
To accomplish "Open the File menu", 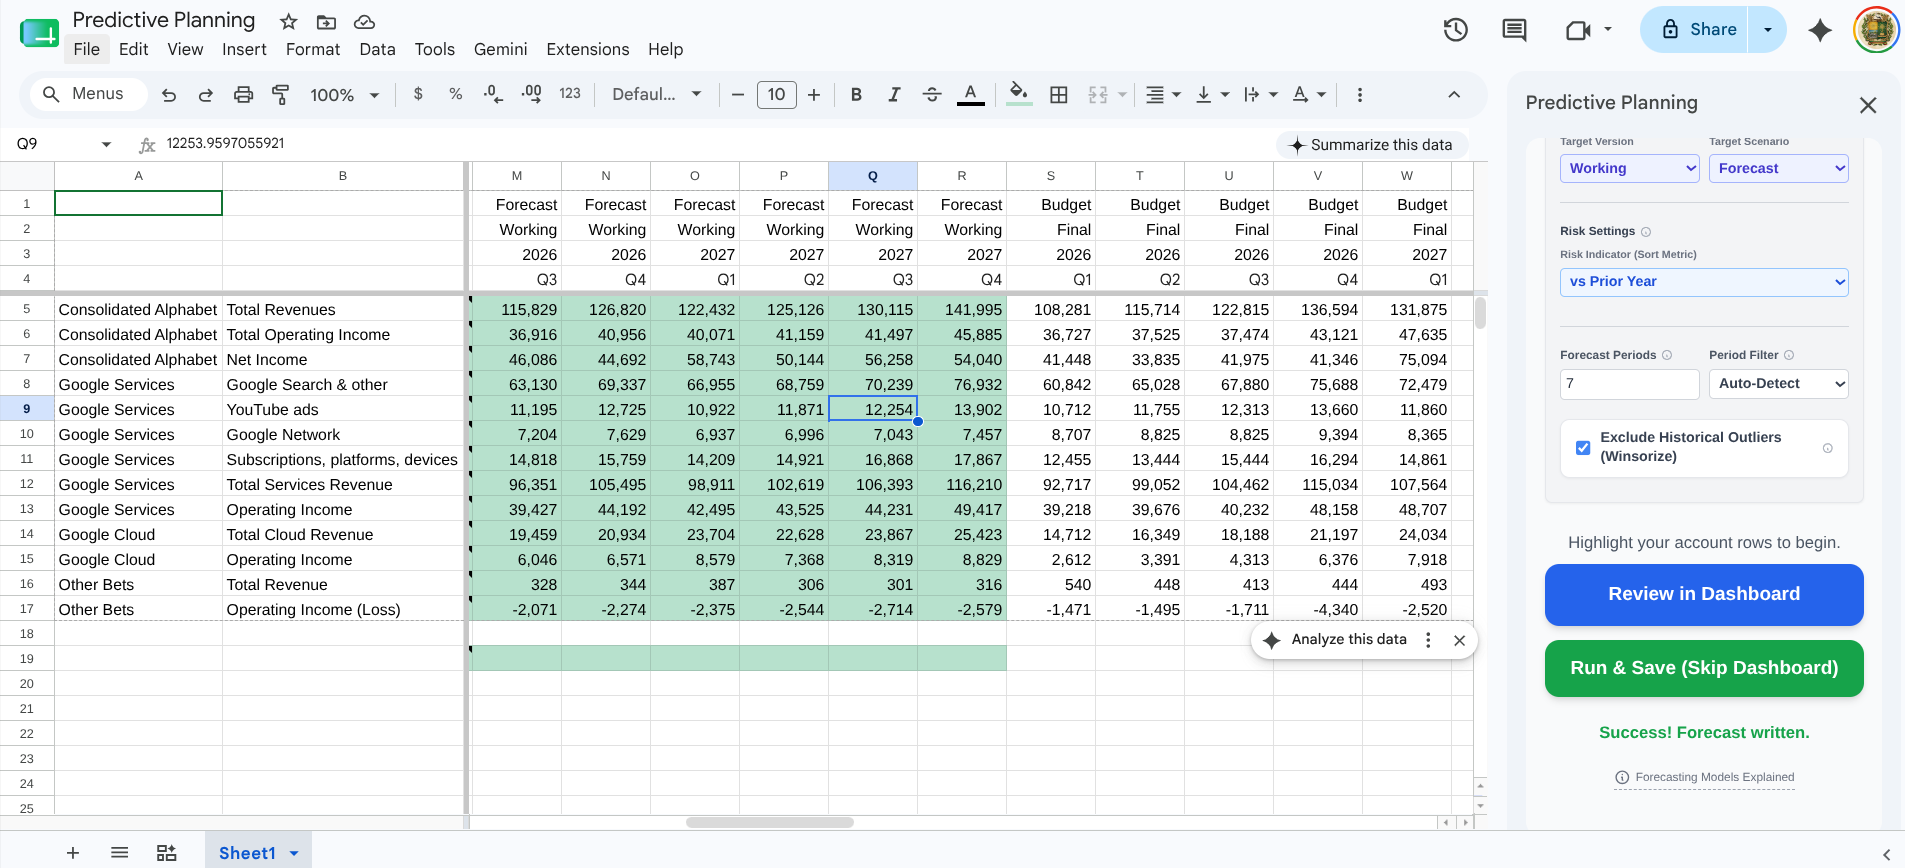I will click(87, 49).
